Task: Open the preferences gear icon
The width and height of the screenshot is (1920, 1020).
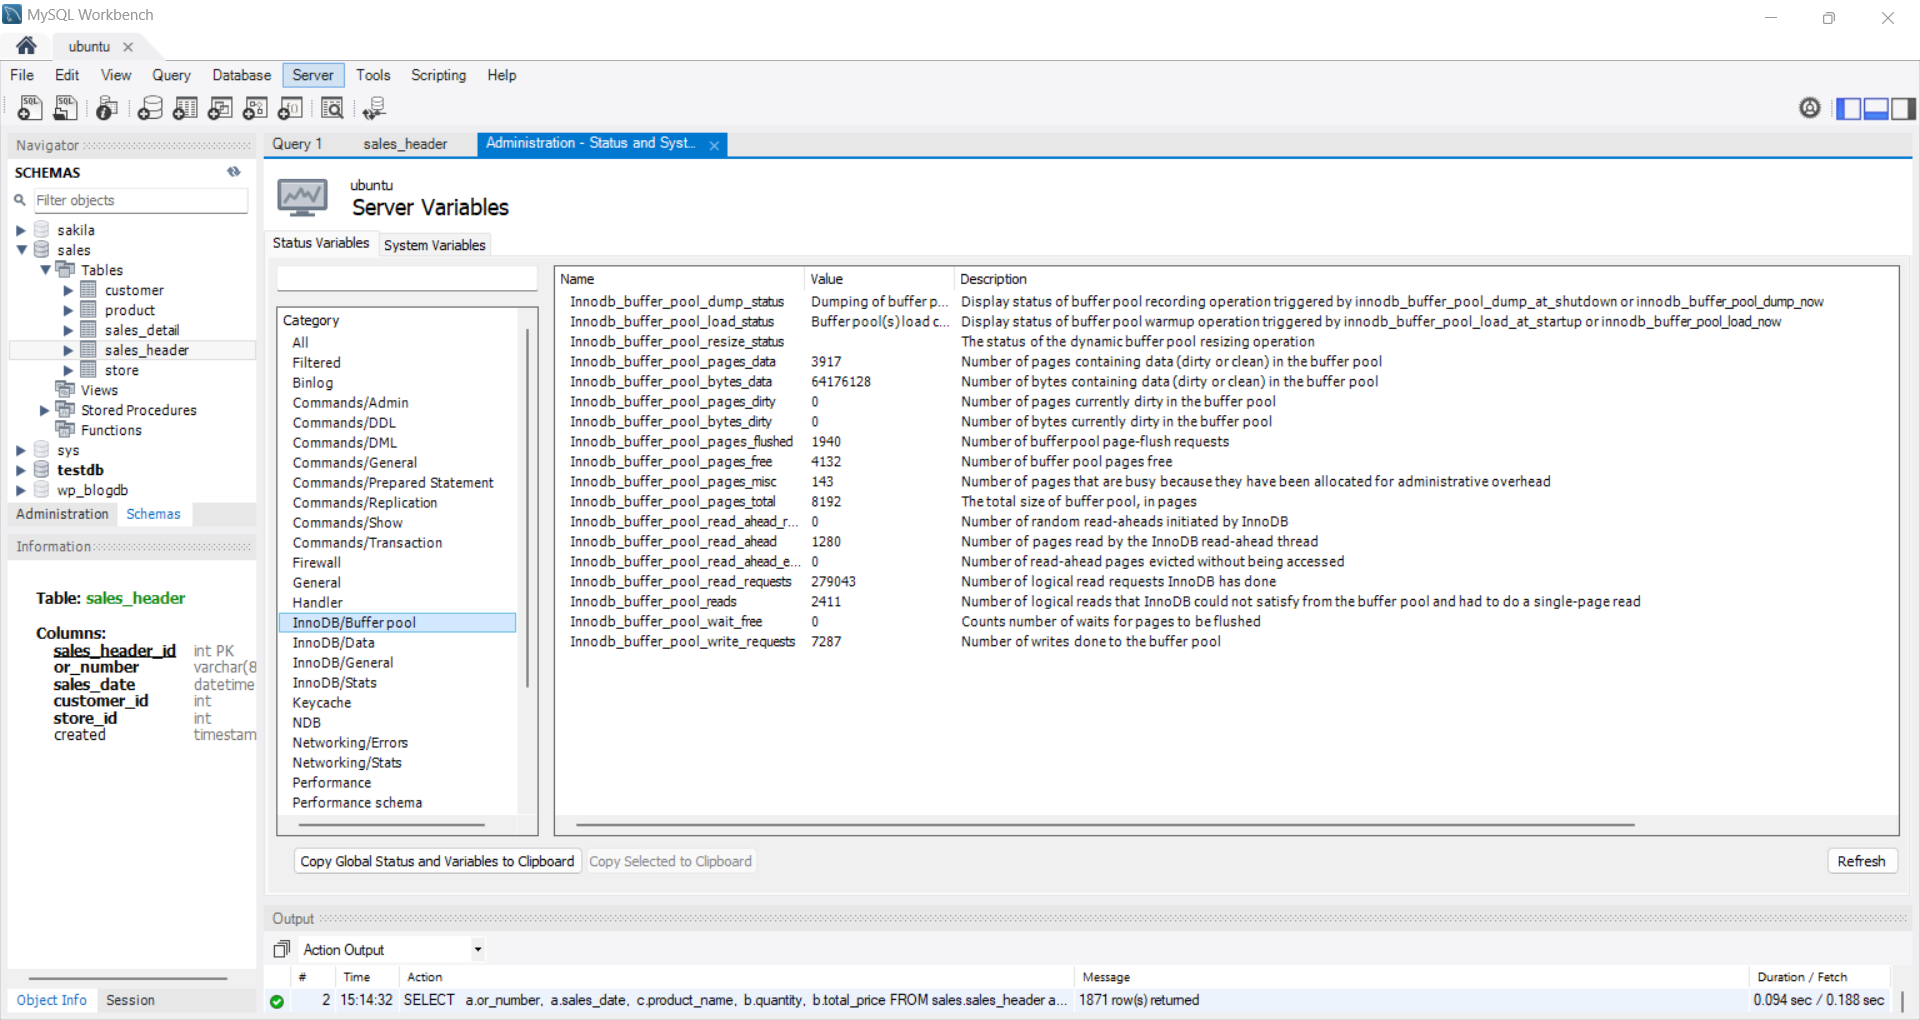Action: coord(1809,107)
